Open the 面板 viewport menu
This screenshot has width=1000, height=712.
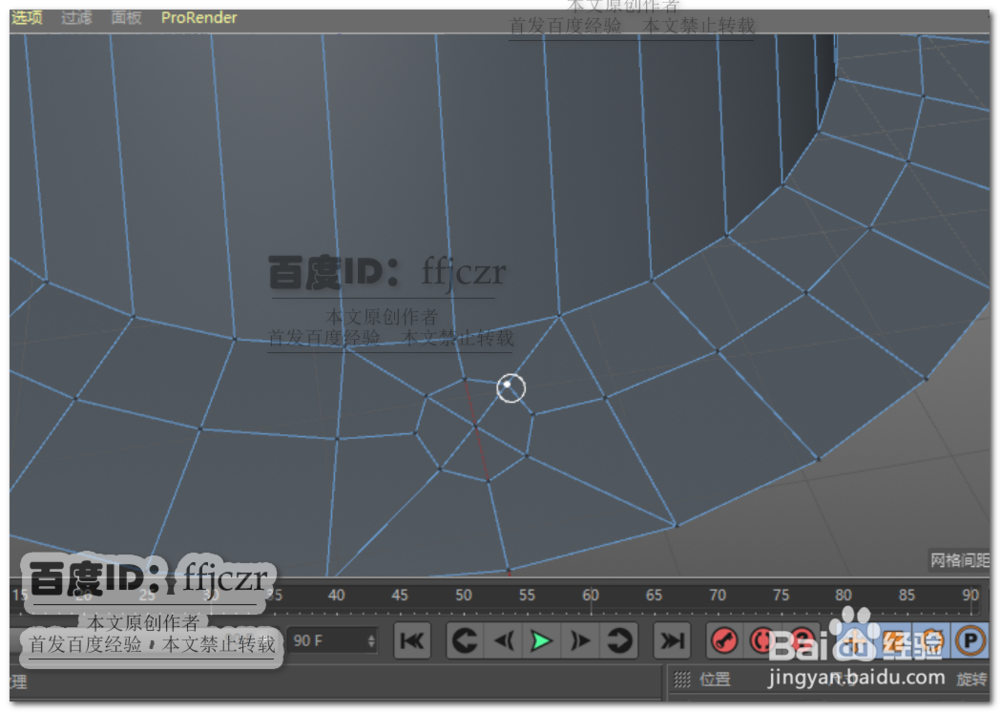pos(126,17)
